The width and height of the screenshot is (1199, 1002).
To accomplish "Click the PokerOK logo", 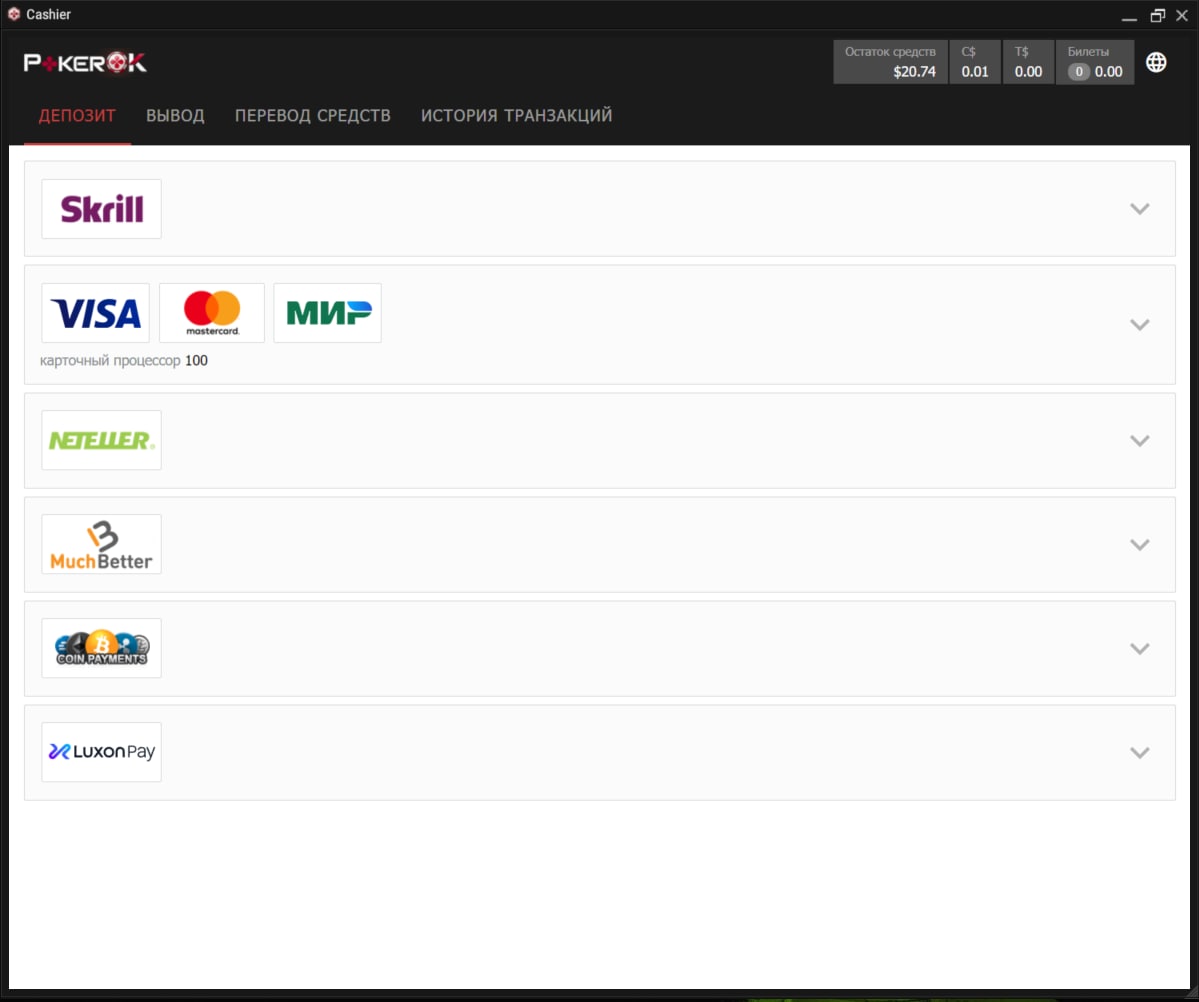I will (85, 63).
